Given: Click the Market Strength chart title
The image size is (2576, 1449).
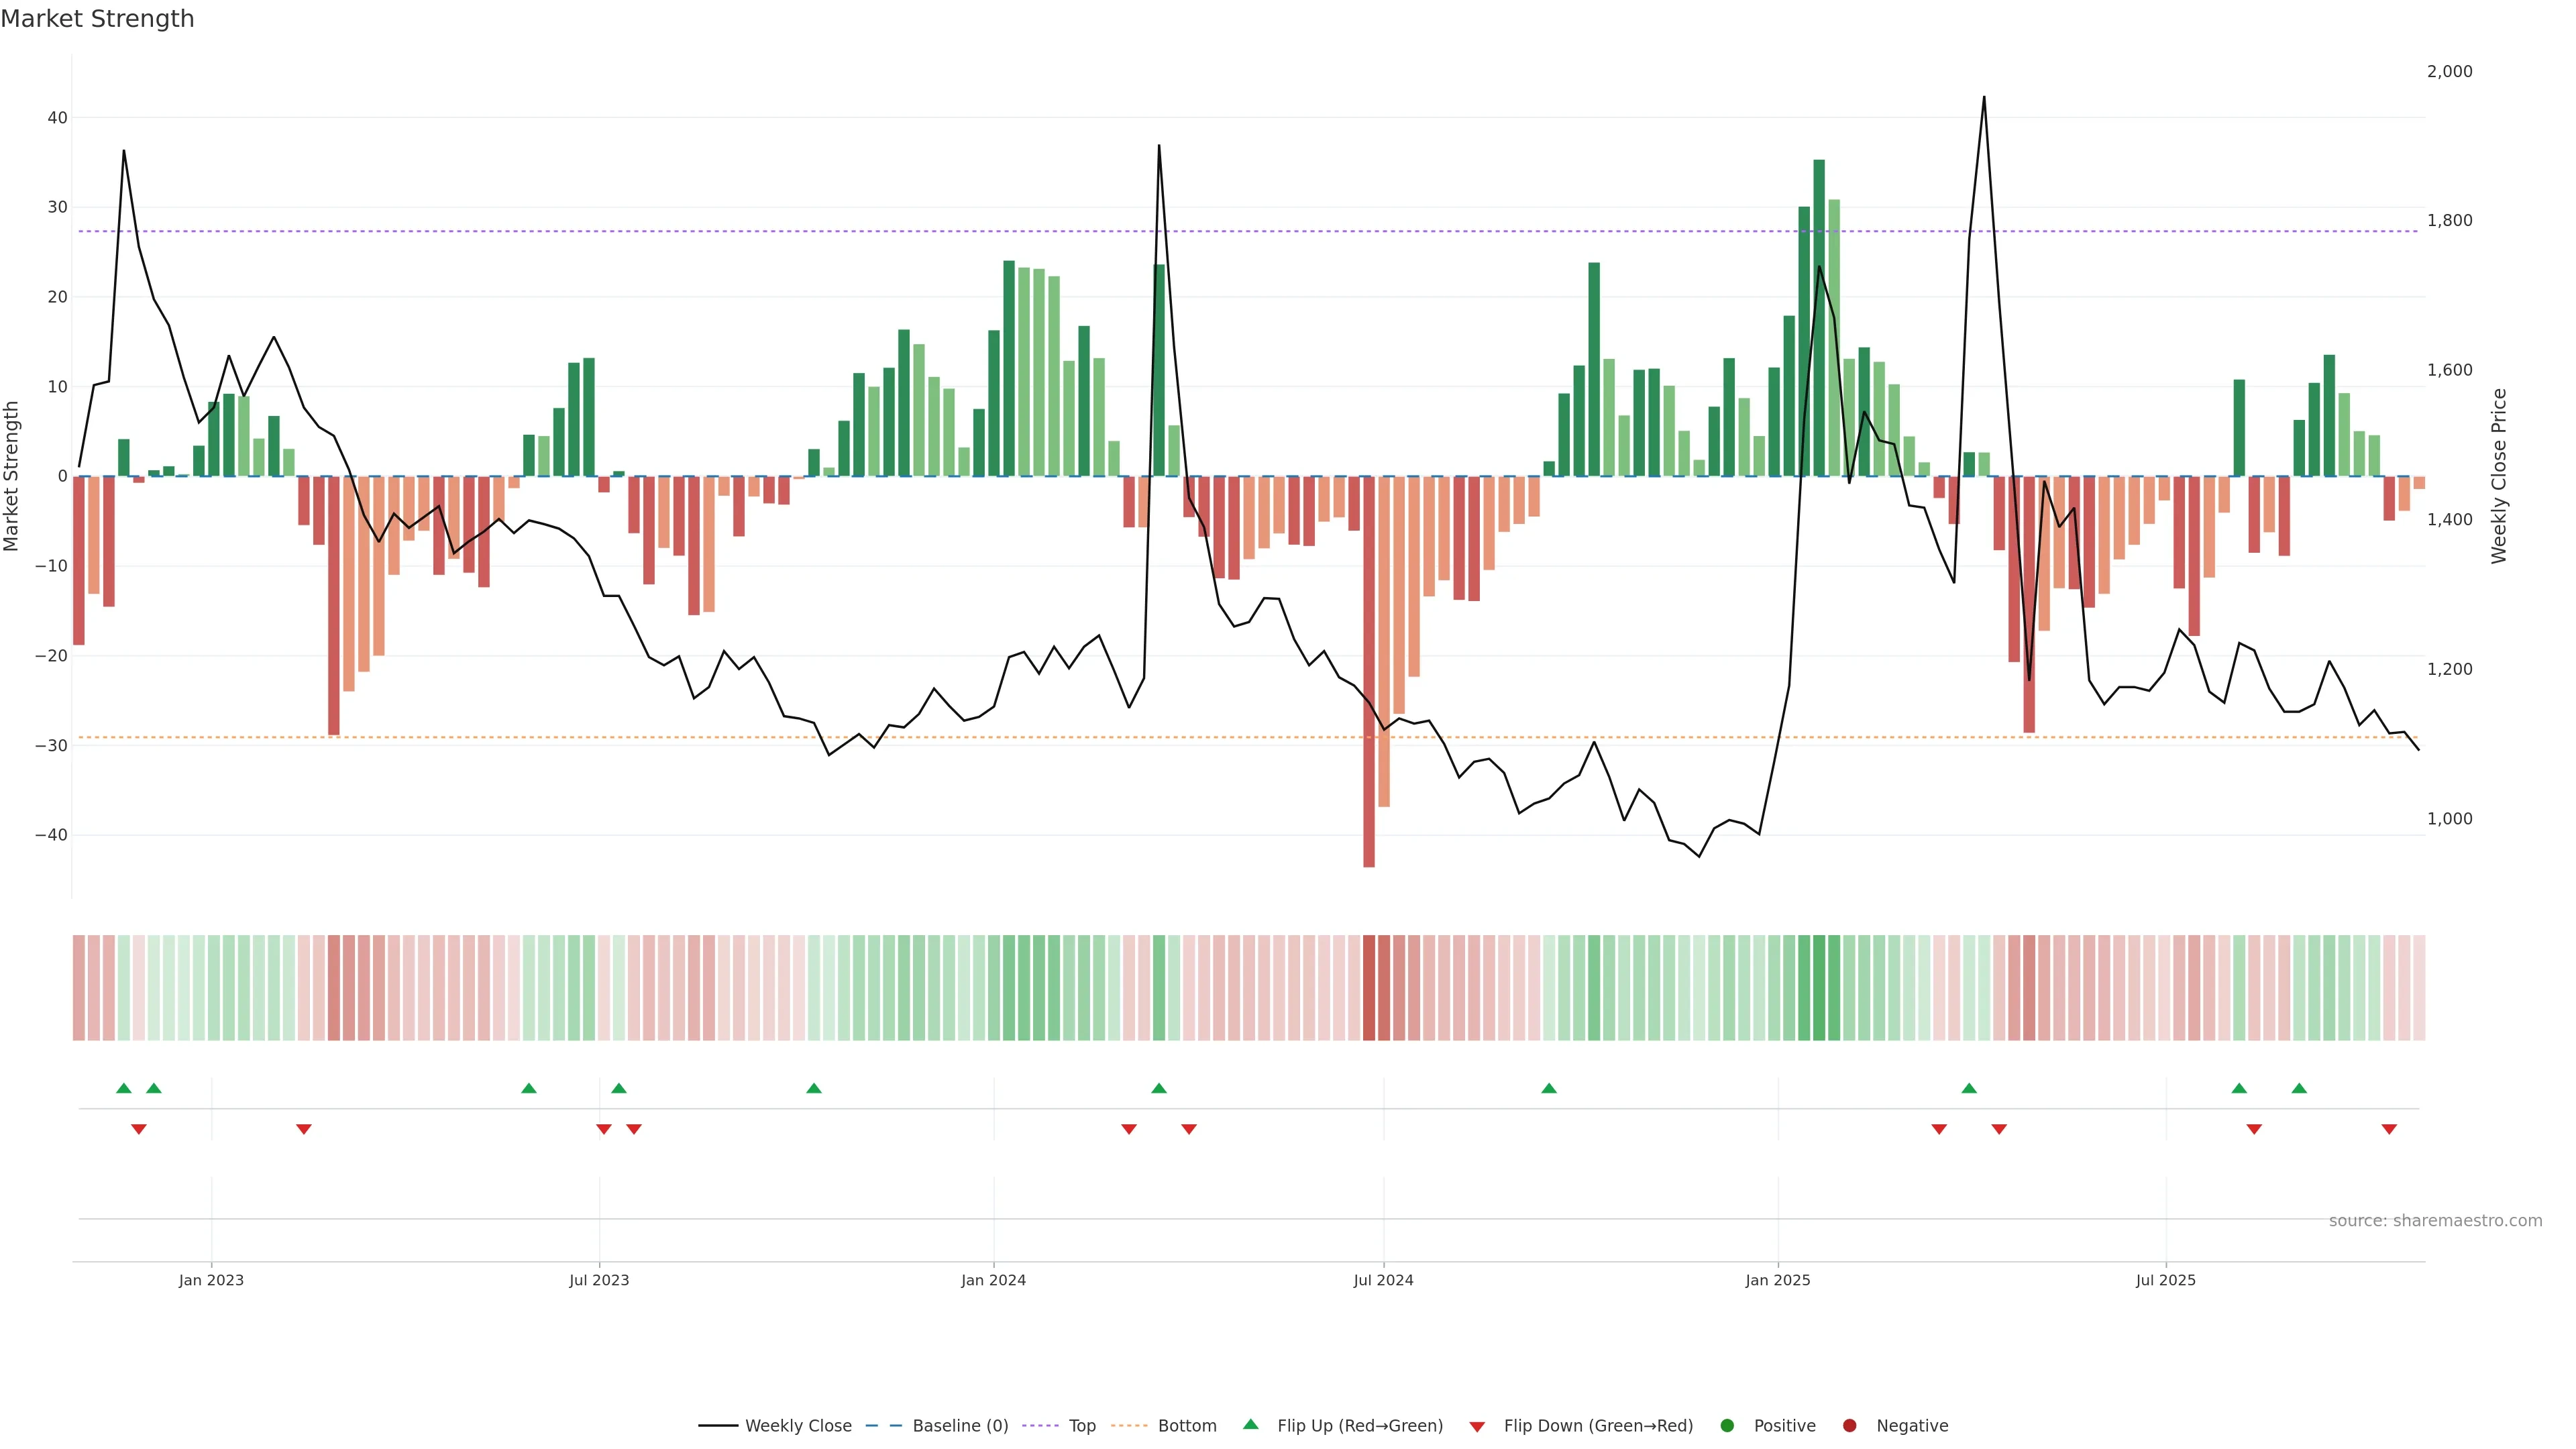Looking at the screenshot, I should [x=97, y=19].
